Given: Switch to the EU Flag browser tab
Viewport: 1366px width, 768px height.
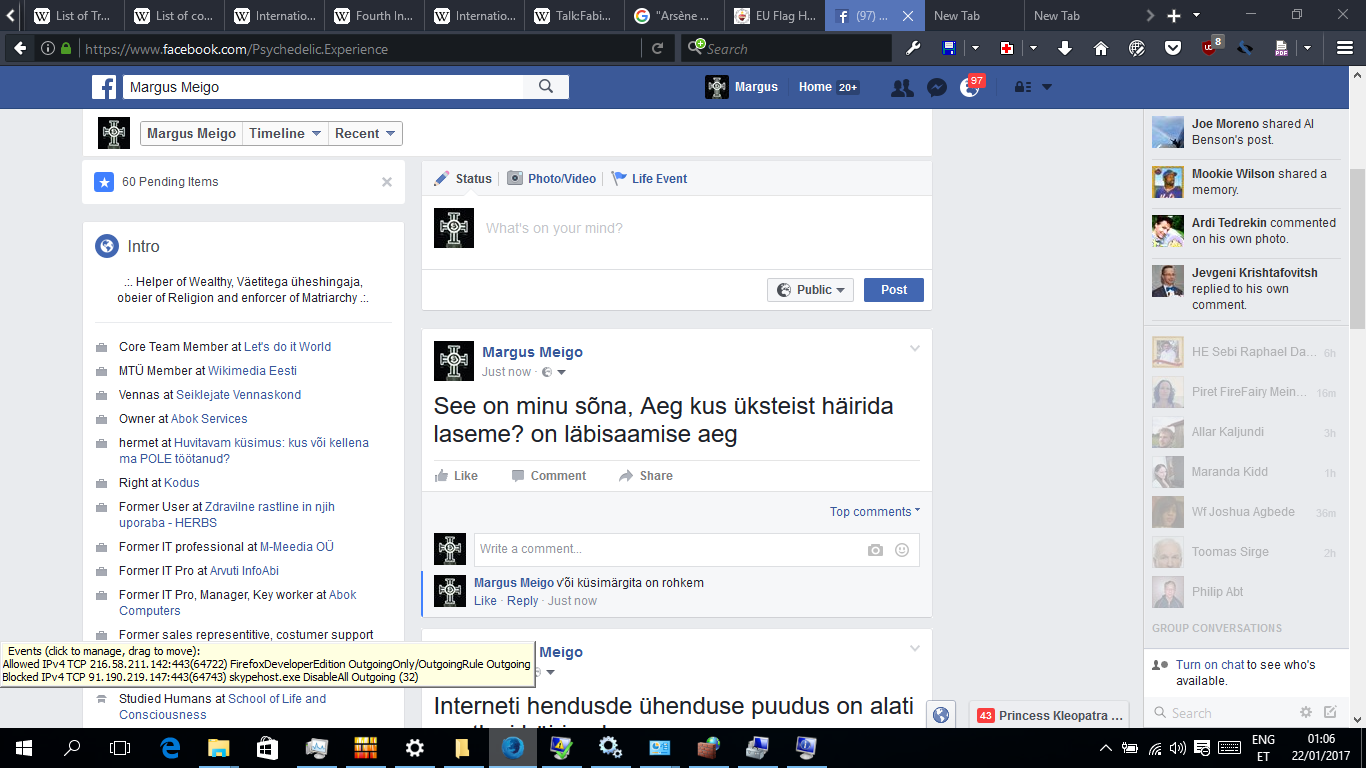Looking at the screenshot, I should click(x=776, y=16).
